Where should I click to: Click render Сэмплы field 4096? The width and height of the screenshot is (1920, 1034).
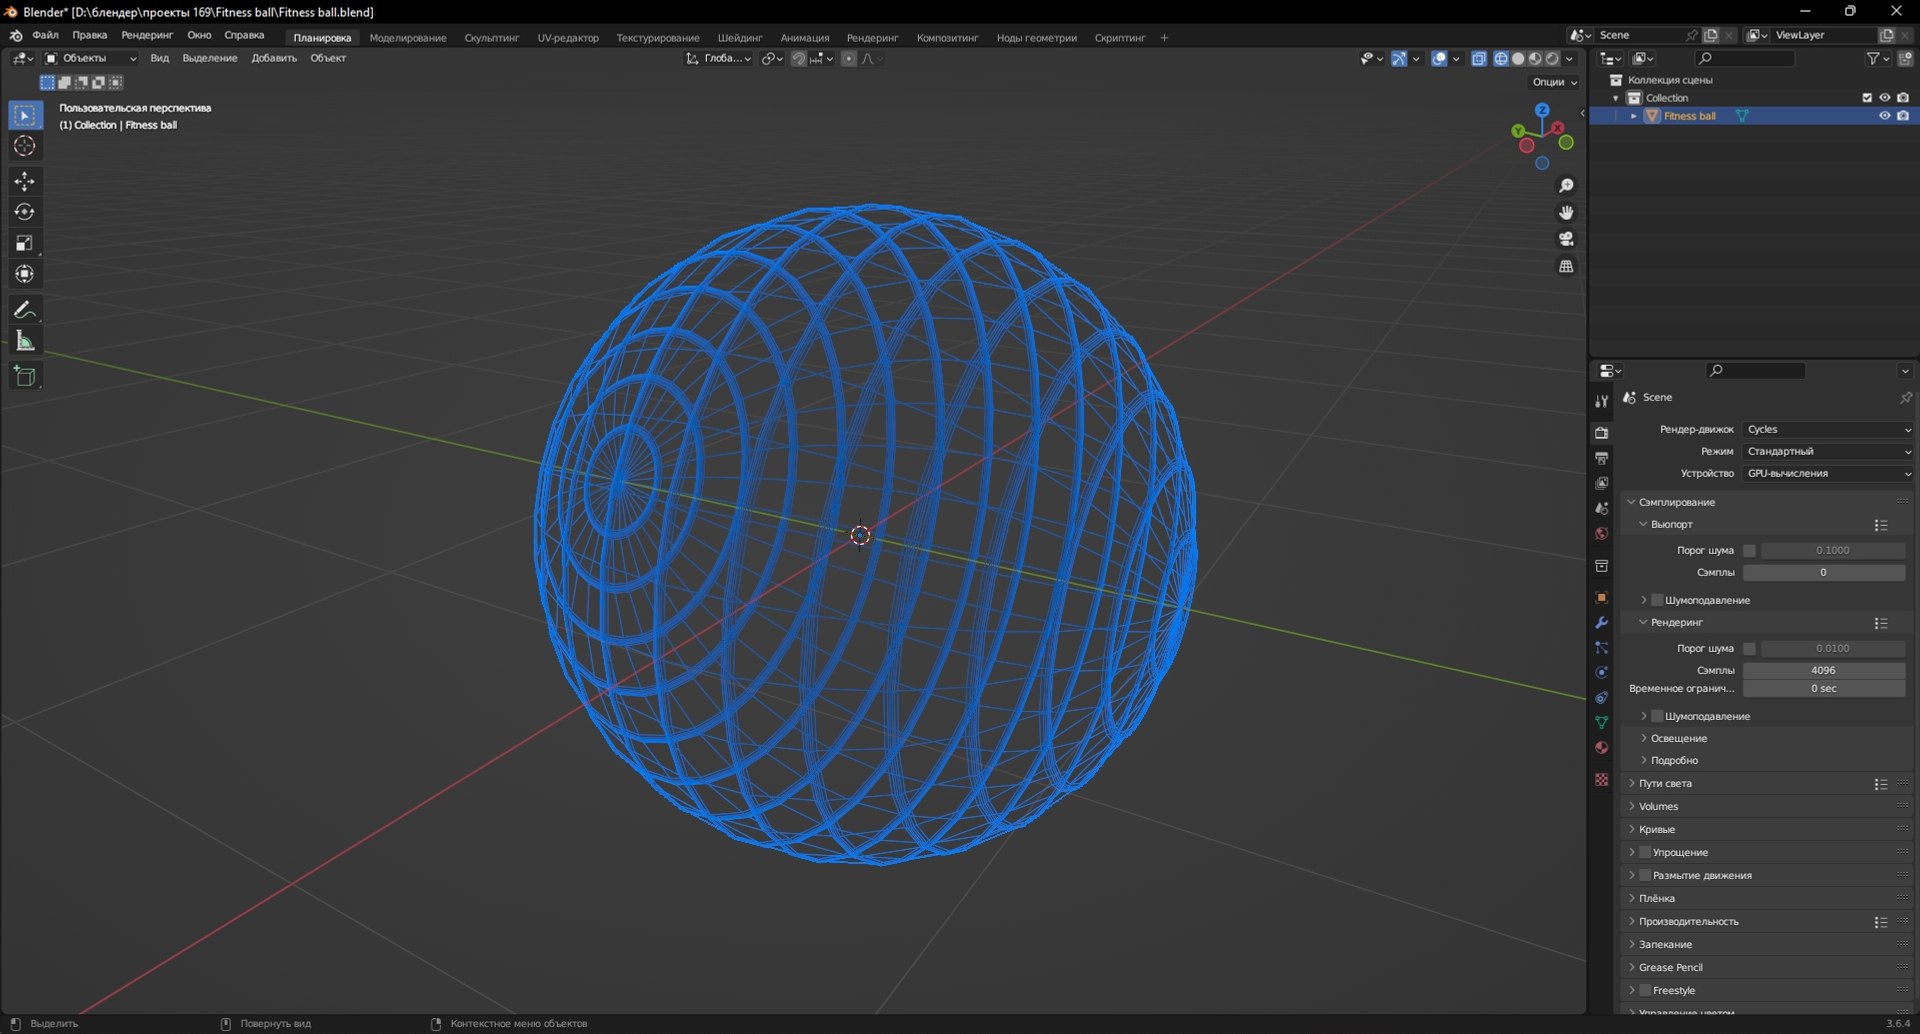pyautogui.click(x=1824, y=670)
